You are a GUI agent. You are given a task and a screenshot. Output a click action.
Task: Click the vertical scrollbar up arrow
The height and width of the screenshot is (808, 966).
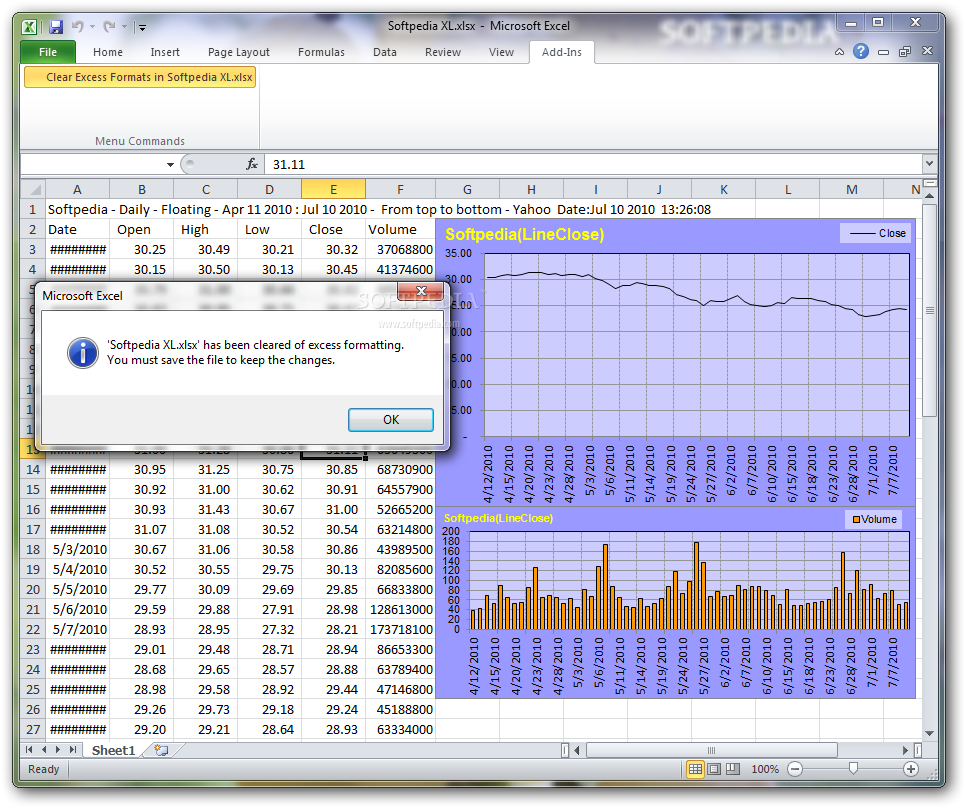pos(930,195)
